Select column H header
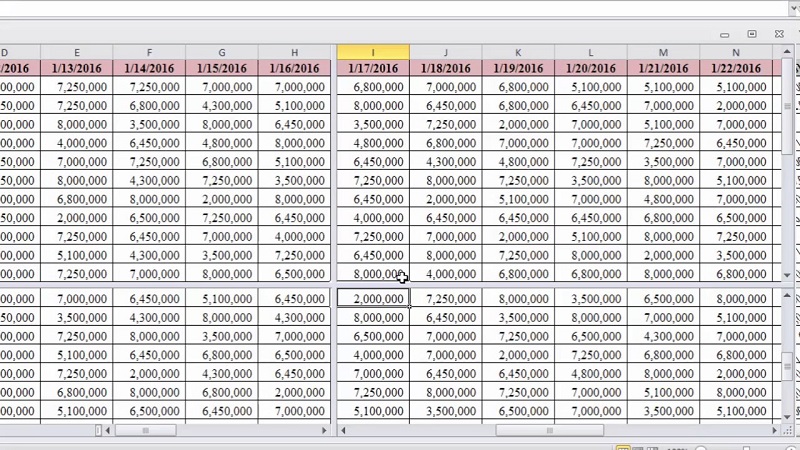 [294, 52]
